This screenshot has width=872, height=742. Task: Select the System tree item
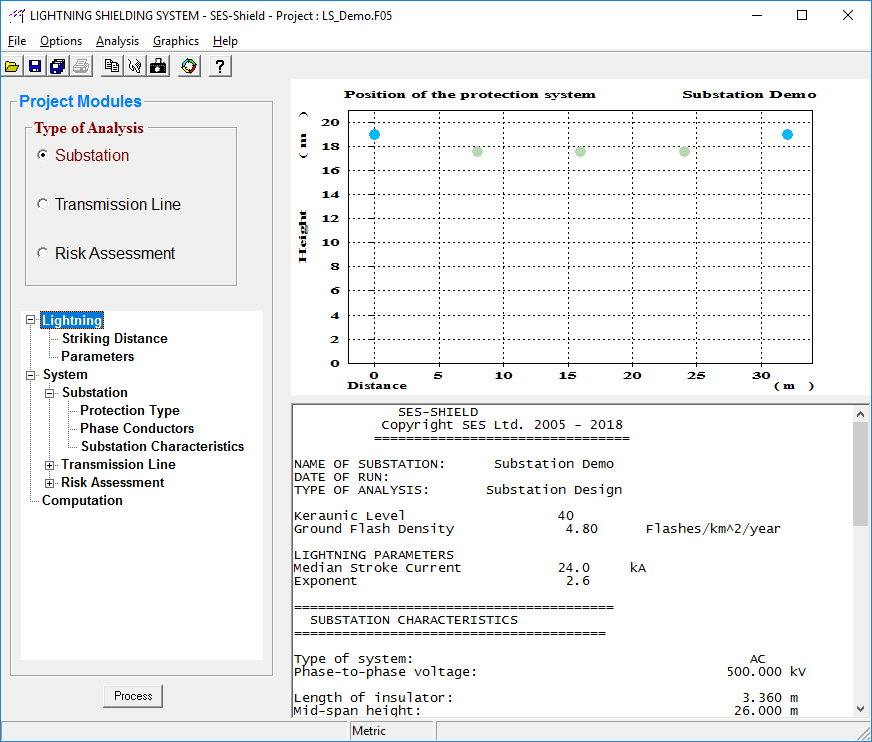coord(65,374)
